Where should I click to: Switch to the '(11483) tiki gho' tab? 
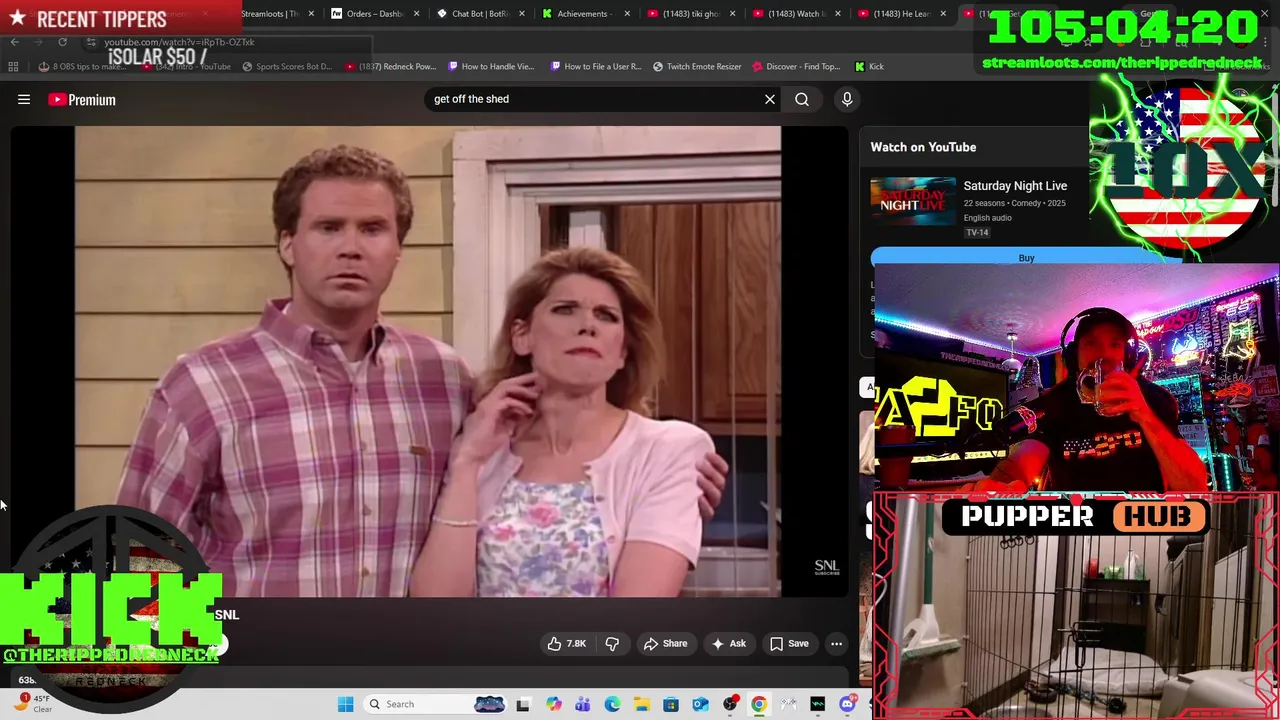(690, 14)
